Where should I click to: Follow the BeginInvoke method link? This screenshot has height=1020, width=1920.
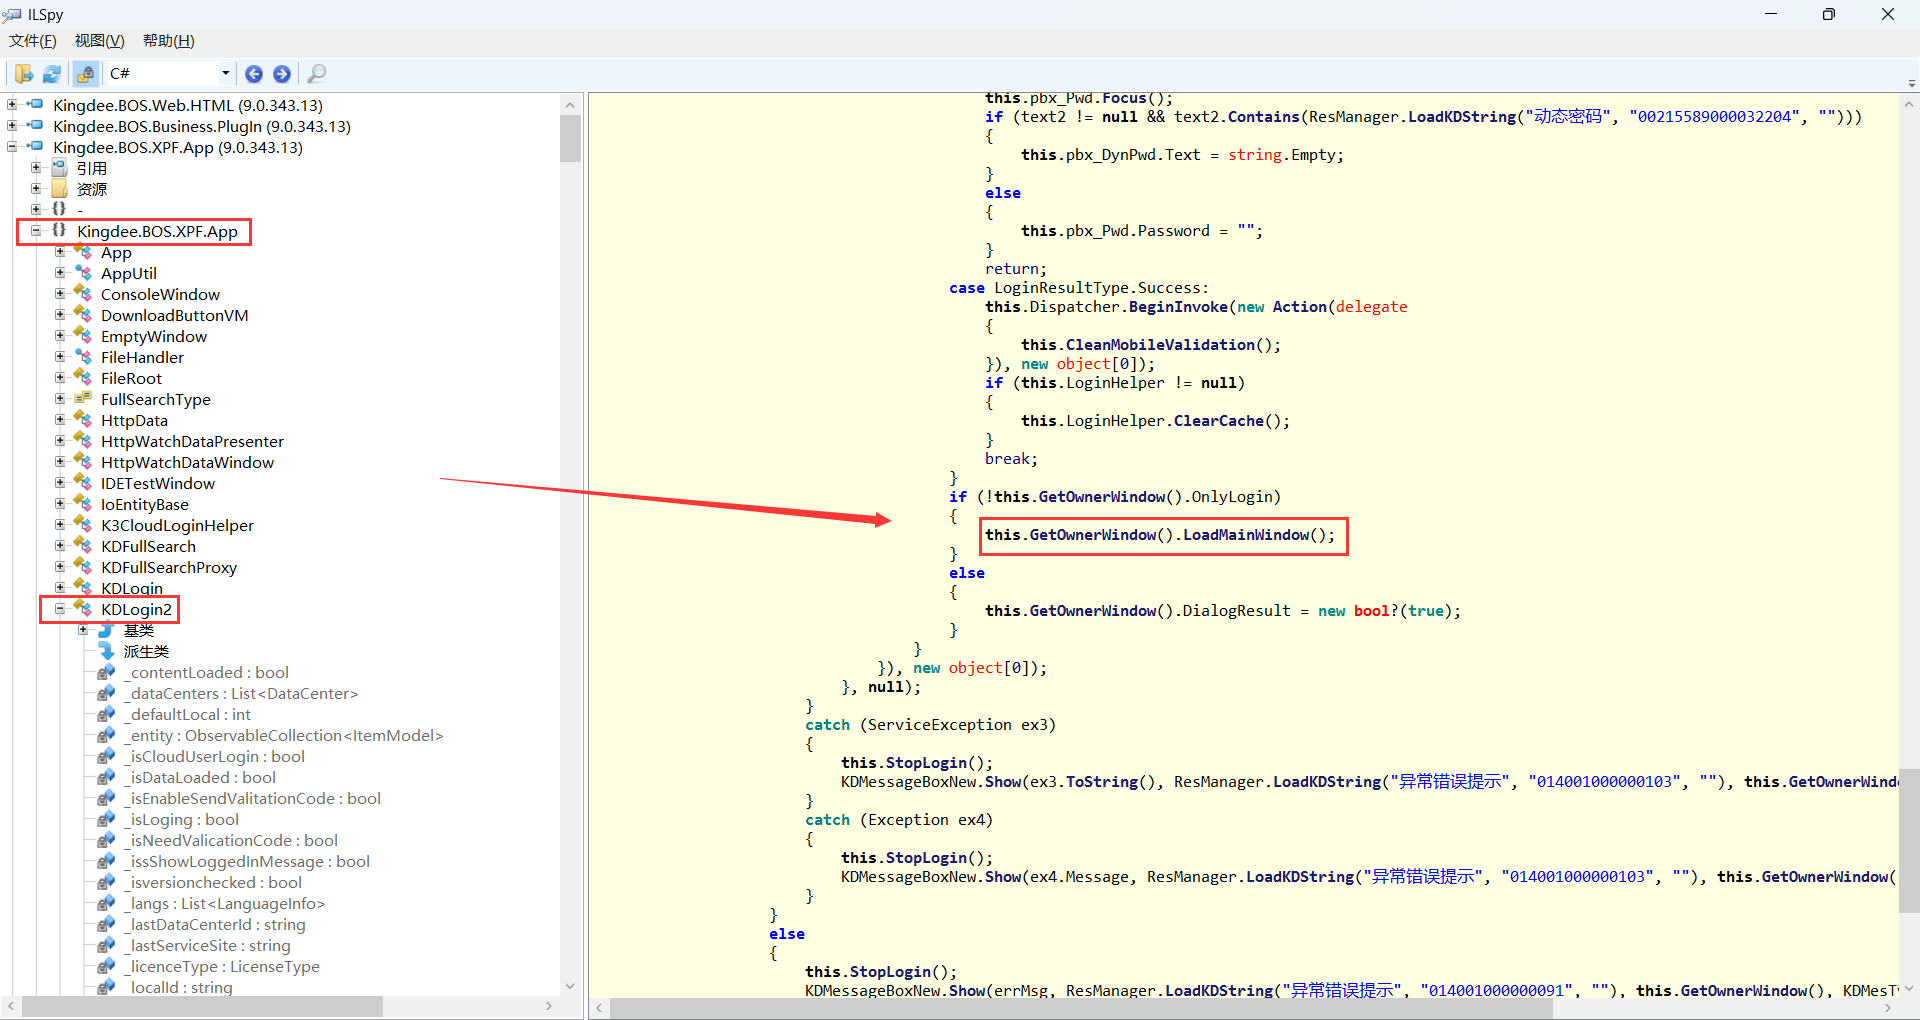(x=1178, y=307)
